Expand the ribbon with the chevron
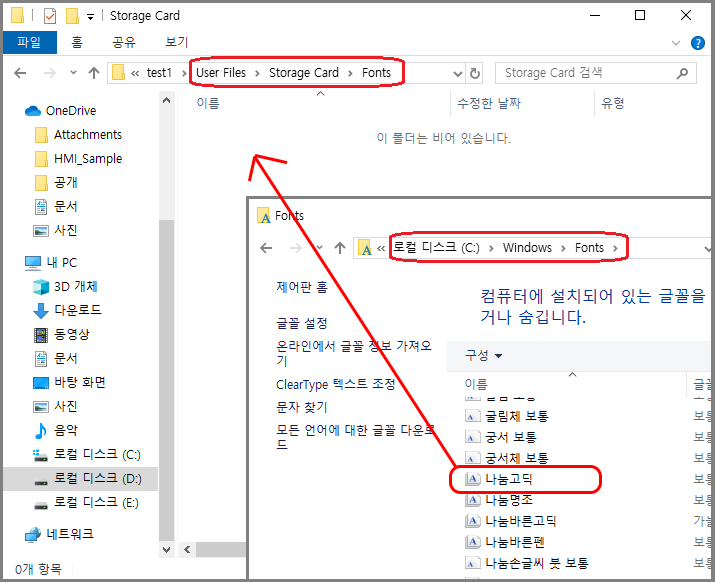The height and width of the screenshot is (582, 715). pyautogui.click(x=676, y=43)
